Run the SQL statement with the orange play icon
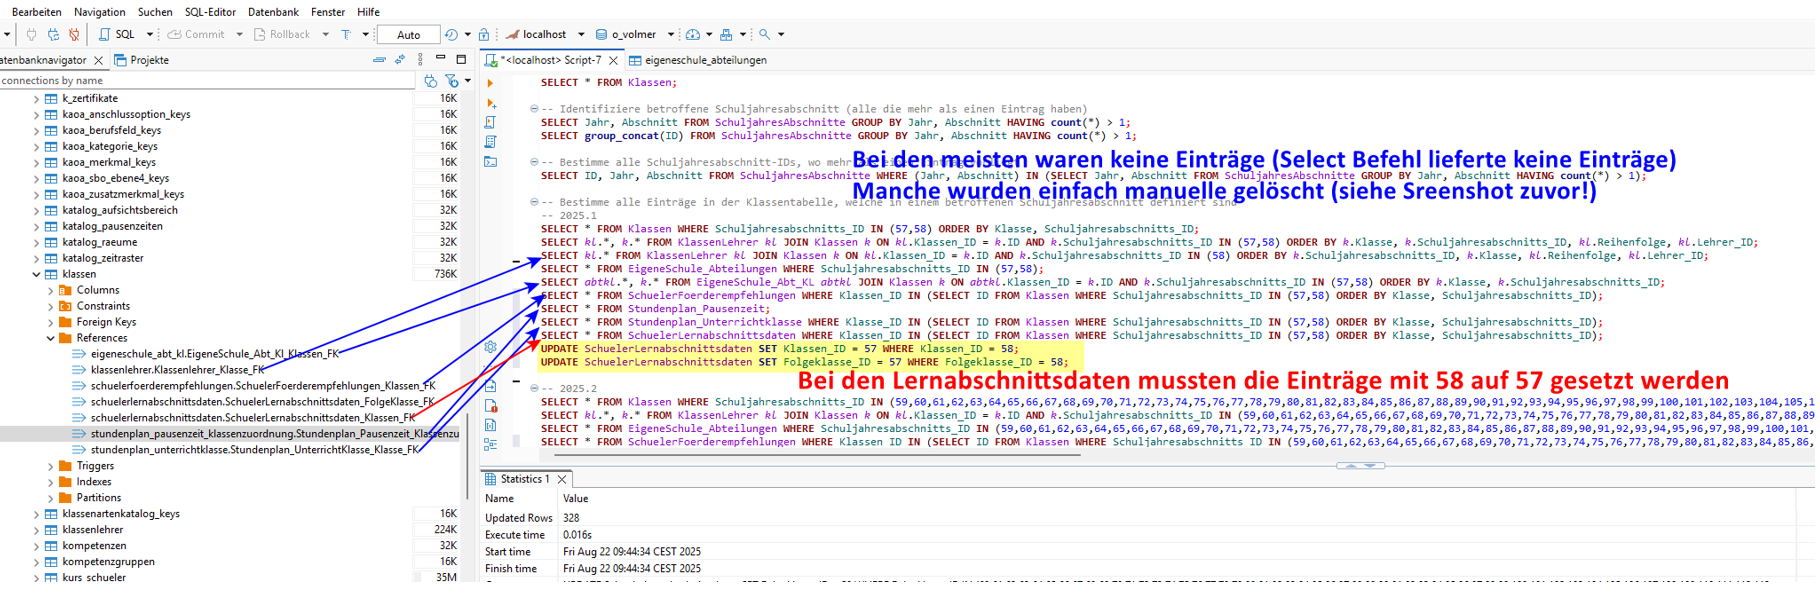Image resolution: width=1820 pixels, height=593 pixels. 490,83
